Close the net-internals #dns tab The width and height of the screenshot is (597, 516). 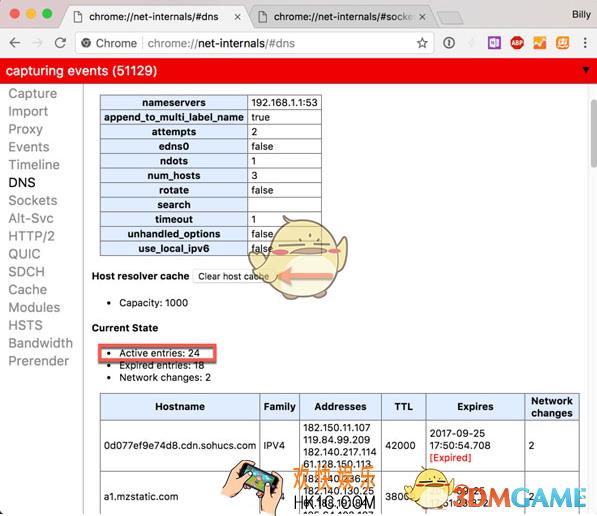pos(237,17)
